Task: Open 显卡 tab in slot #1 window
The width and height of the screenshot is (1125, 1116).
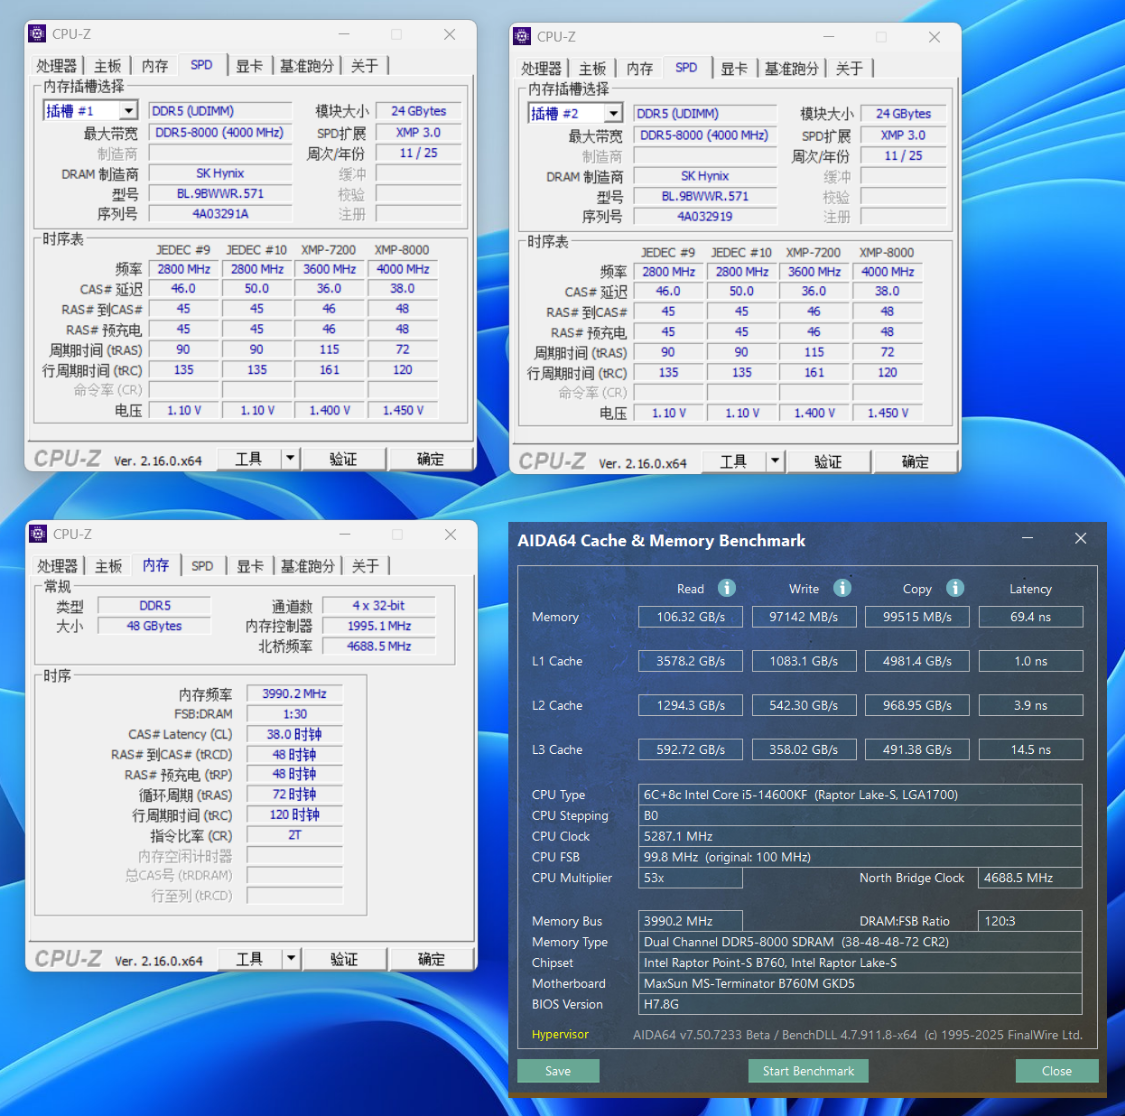Action: pos(249,66)
